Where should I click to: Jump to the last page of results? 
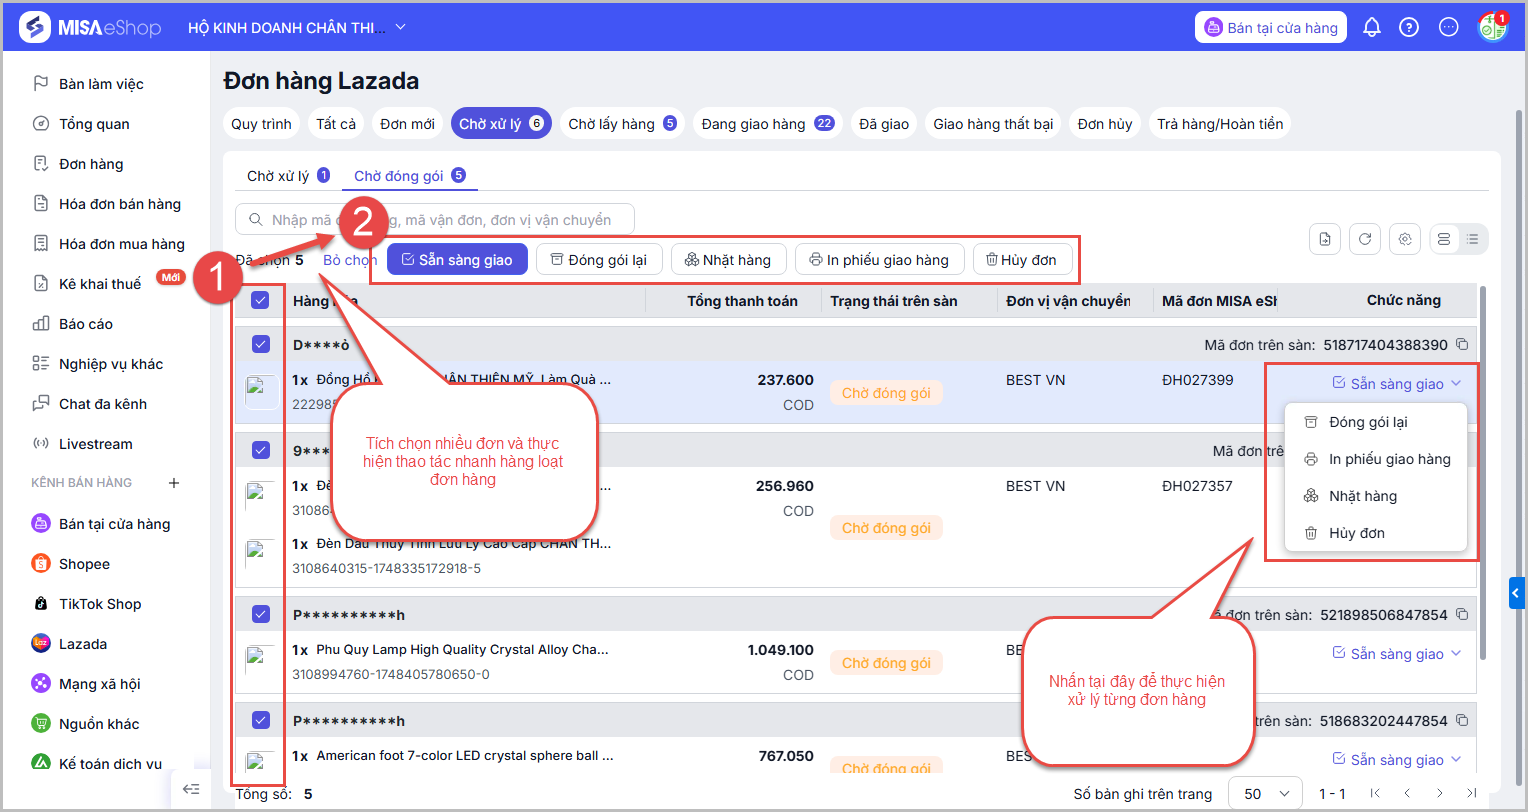coord(1470,794)
